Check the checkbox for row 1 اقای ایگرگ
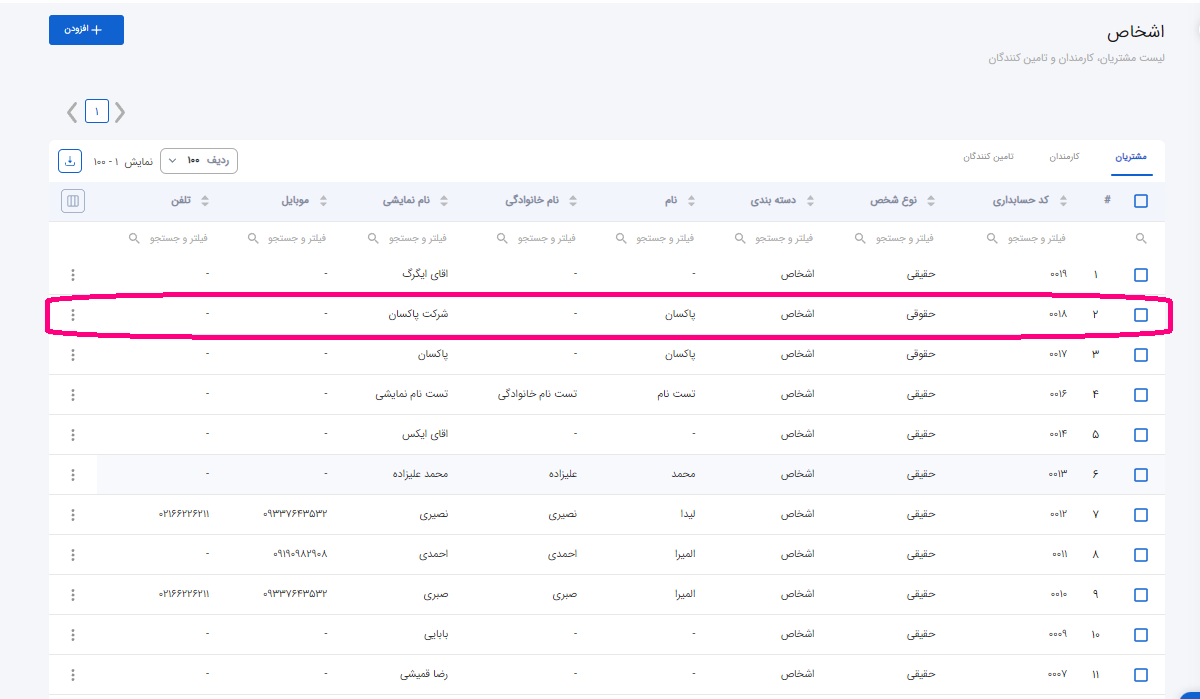The width and height of the screenshot is (1200, 699). coord(1141,275)
